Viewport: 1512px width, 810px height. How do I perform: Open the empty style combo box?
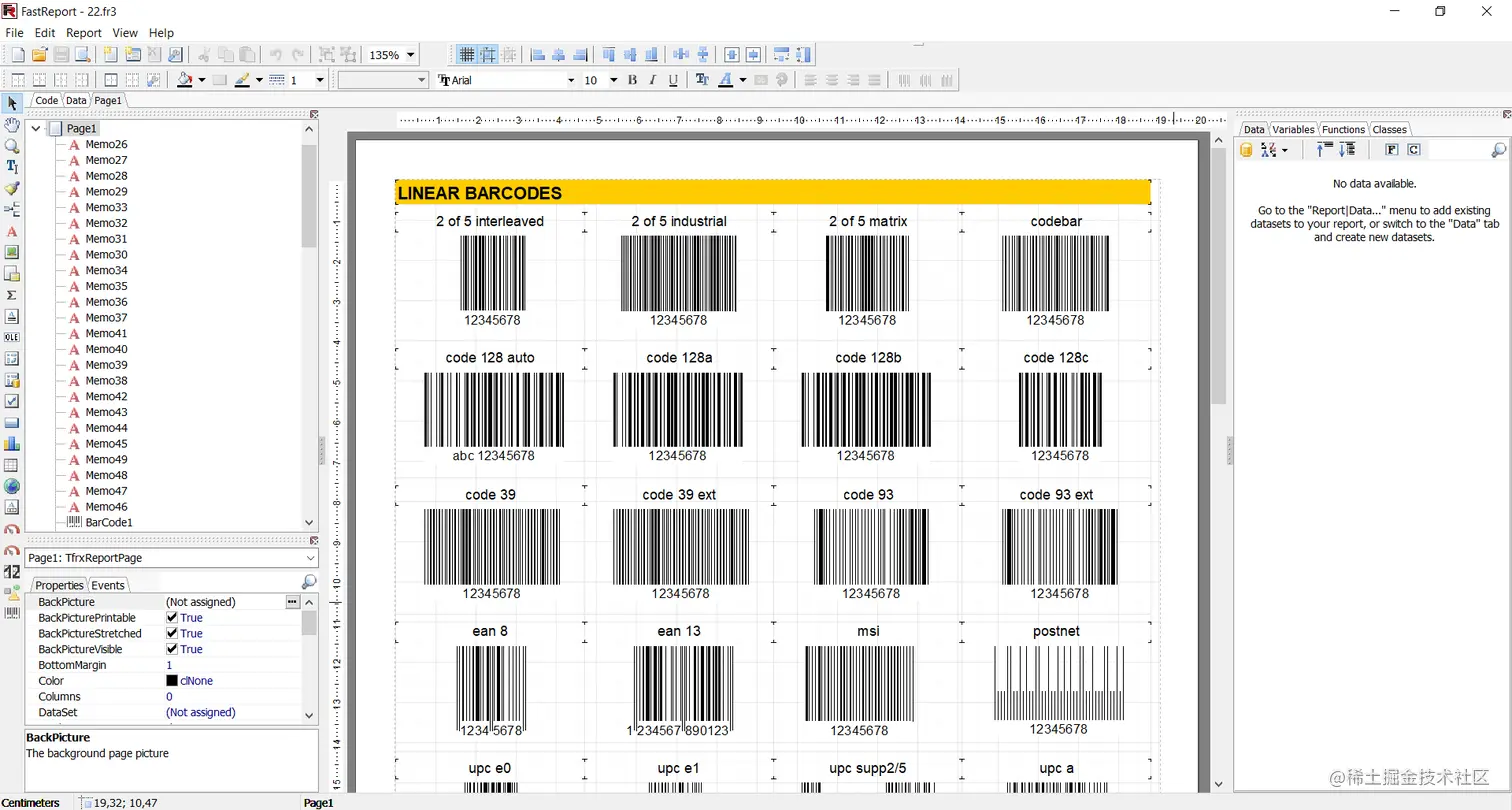click(383, 80)
